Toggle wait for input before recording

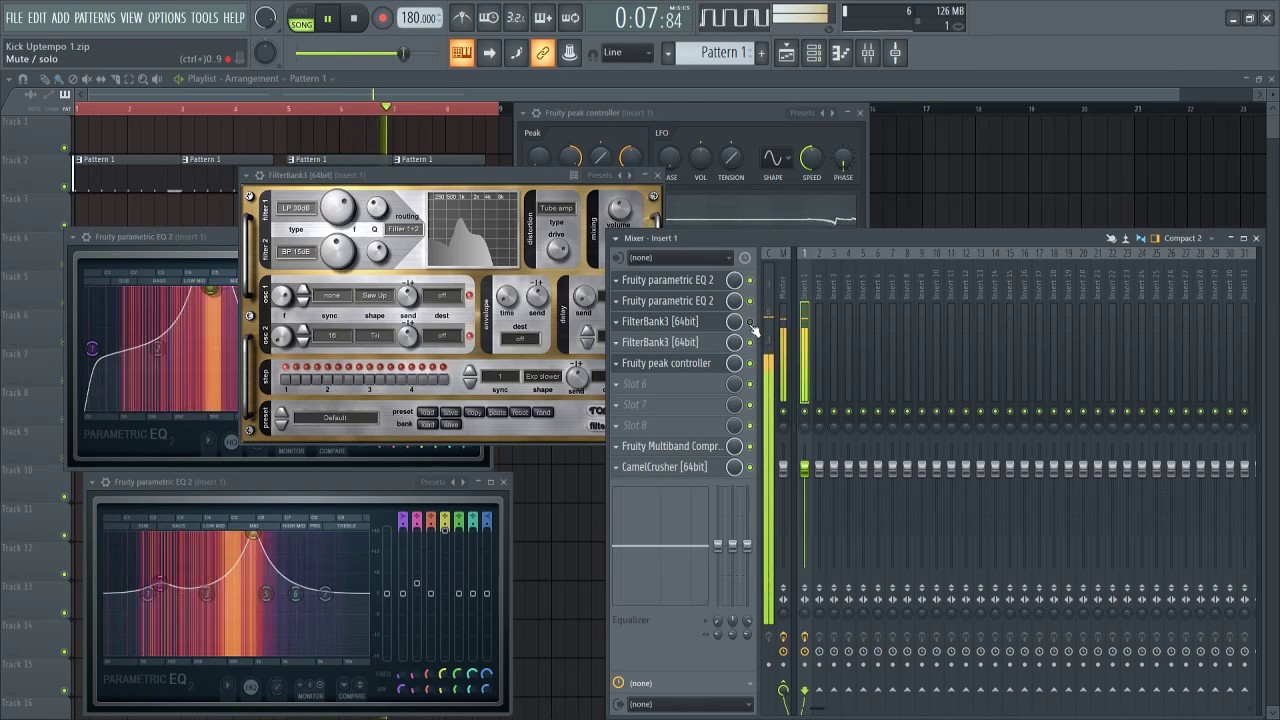(x=489, y=18)
